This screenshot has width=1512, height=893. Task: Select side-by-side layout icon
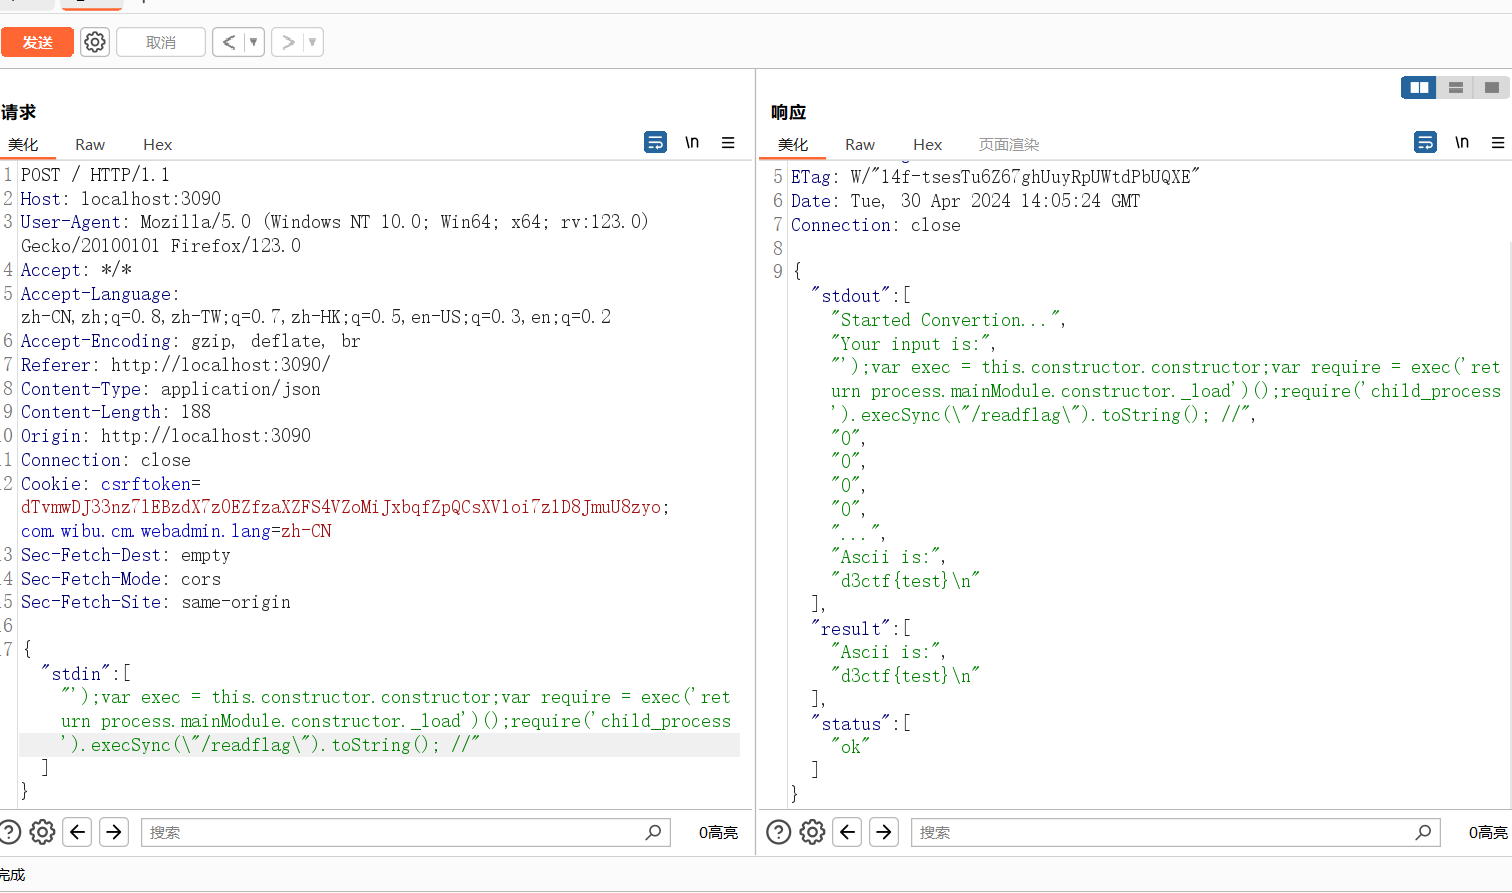pyautogui.click(x=1419, y=88)
